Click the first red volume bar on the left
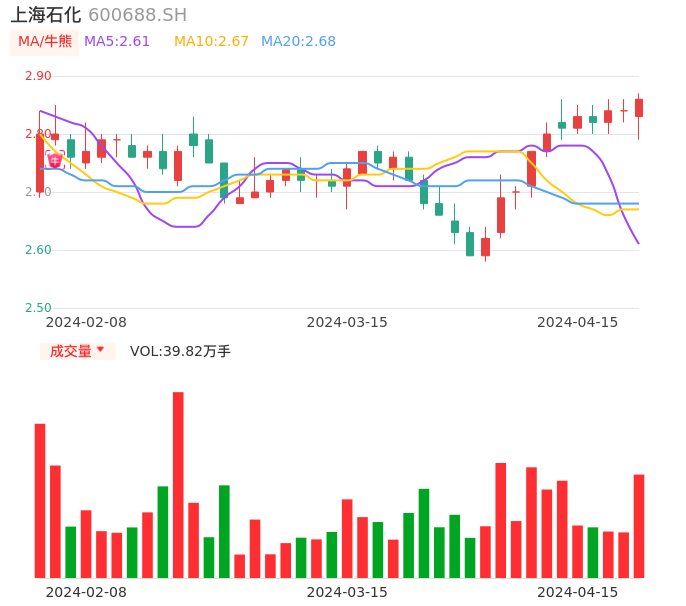Screen dimensions: 686x606 [40, 500]
